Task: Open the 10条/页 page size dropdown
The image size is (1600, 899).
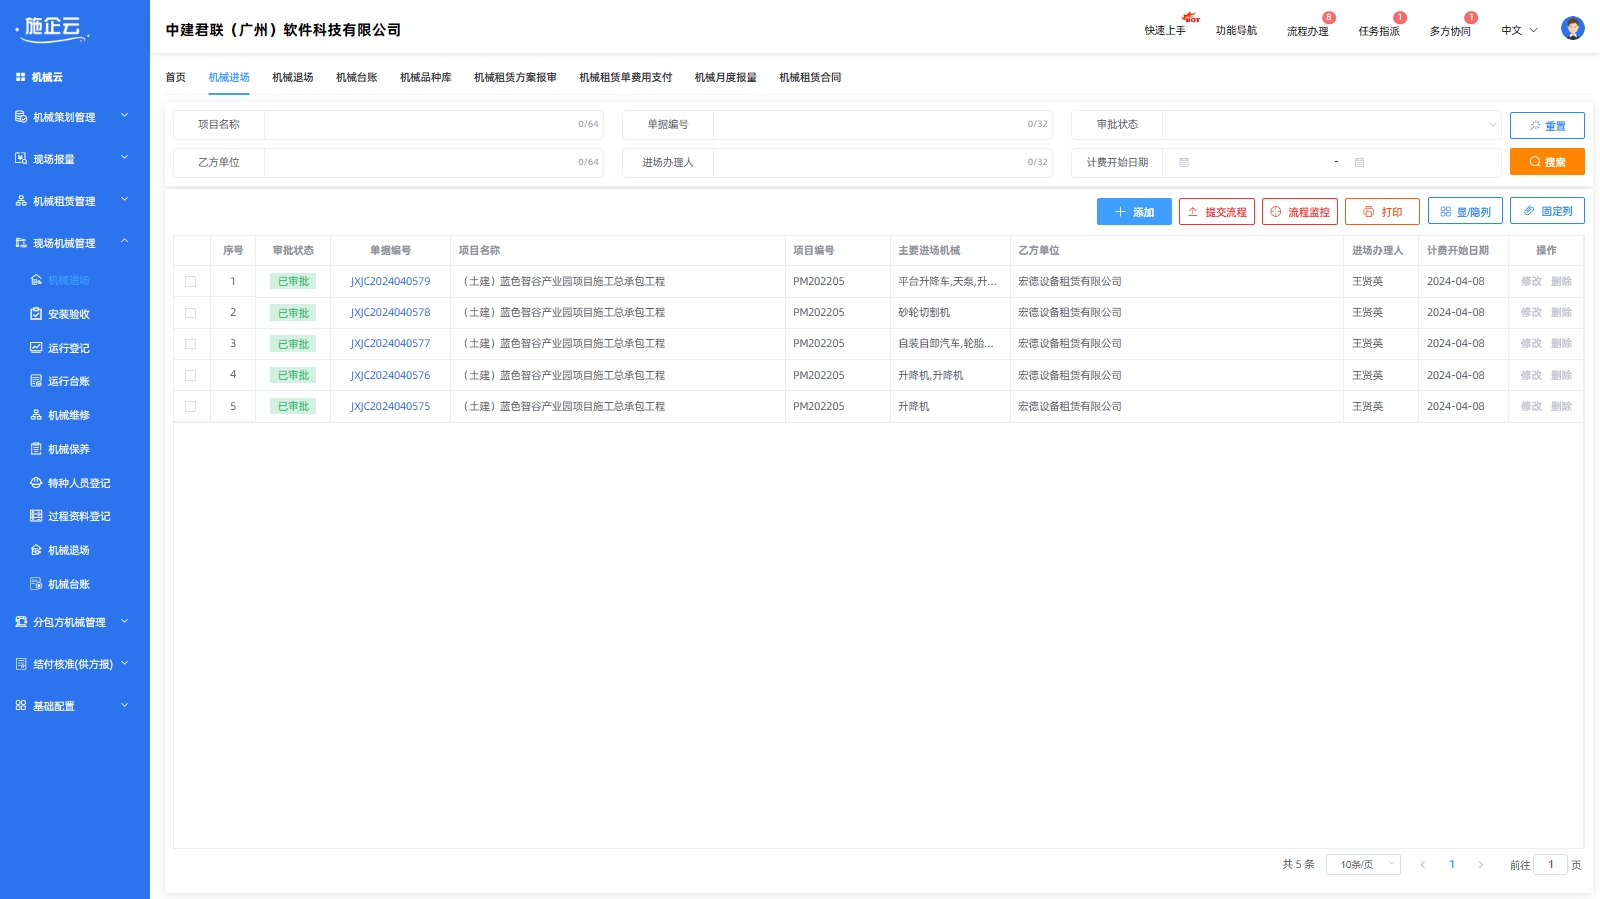Action: click(1362, 865)
